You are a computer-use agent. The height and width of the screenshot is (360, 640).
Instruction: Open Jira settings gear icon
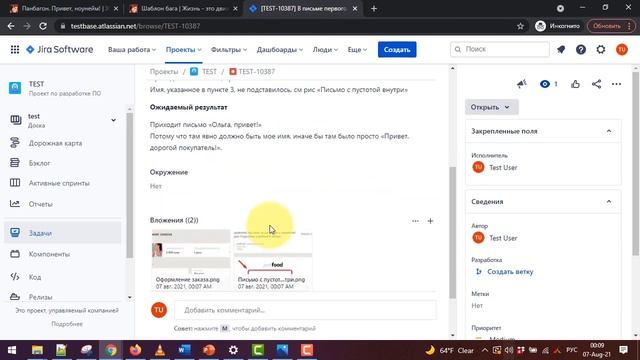coord(600,49)
